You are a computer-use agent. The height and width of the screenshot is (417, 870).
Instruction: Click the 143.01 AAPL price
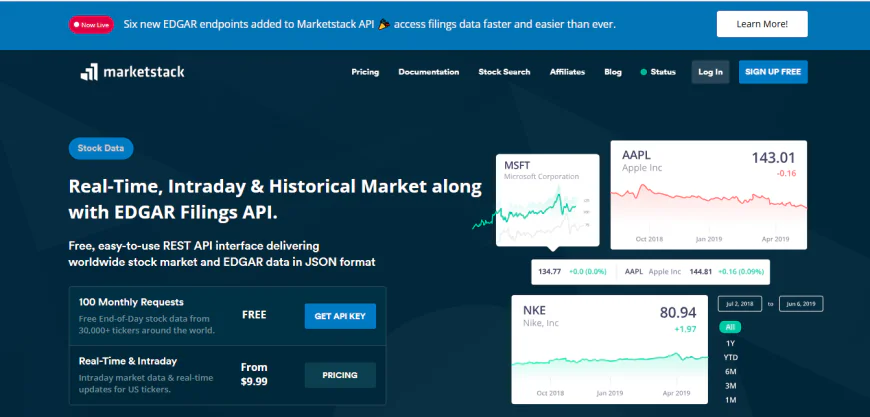[773, 158]
